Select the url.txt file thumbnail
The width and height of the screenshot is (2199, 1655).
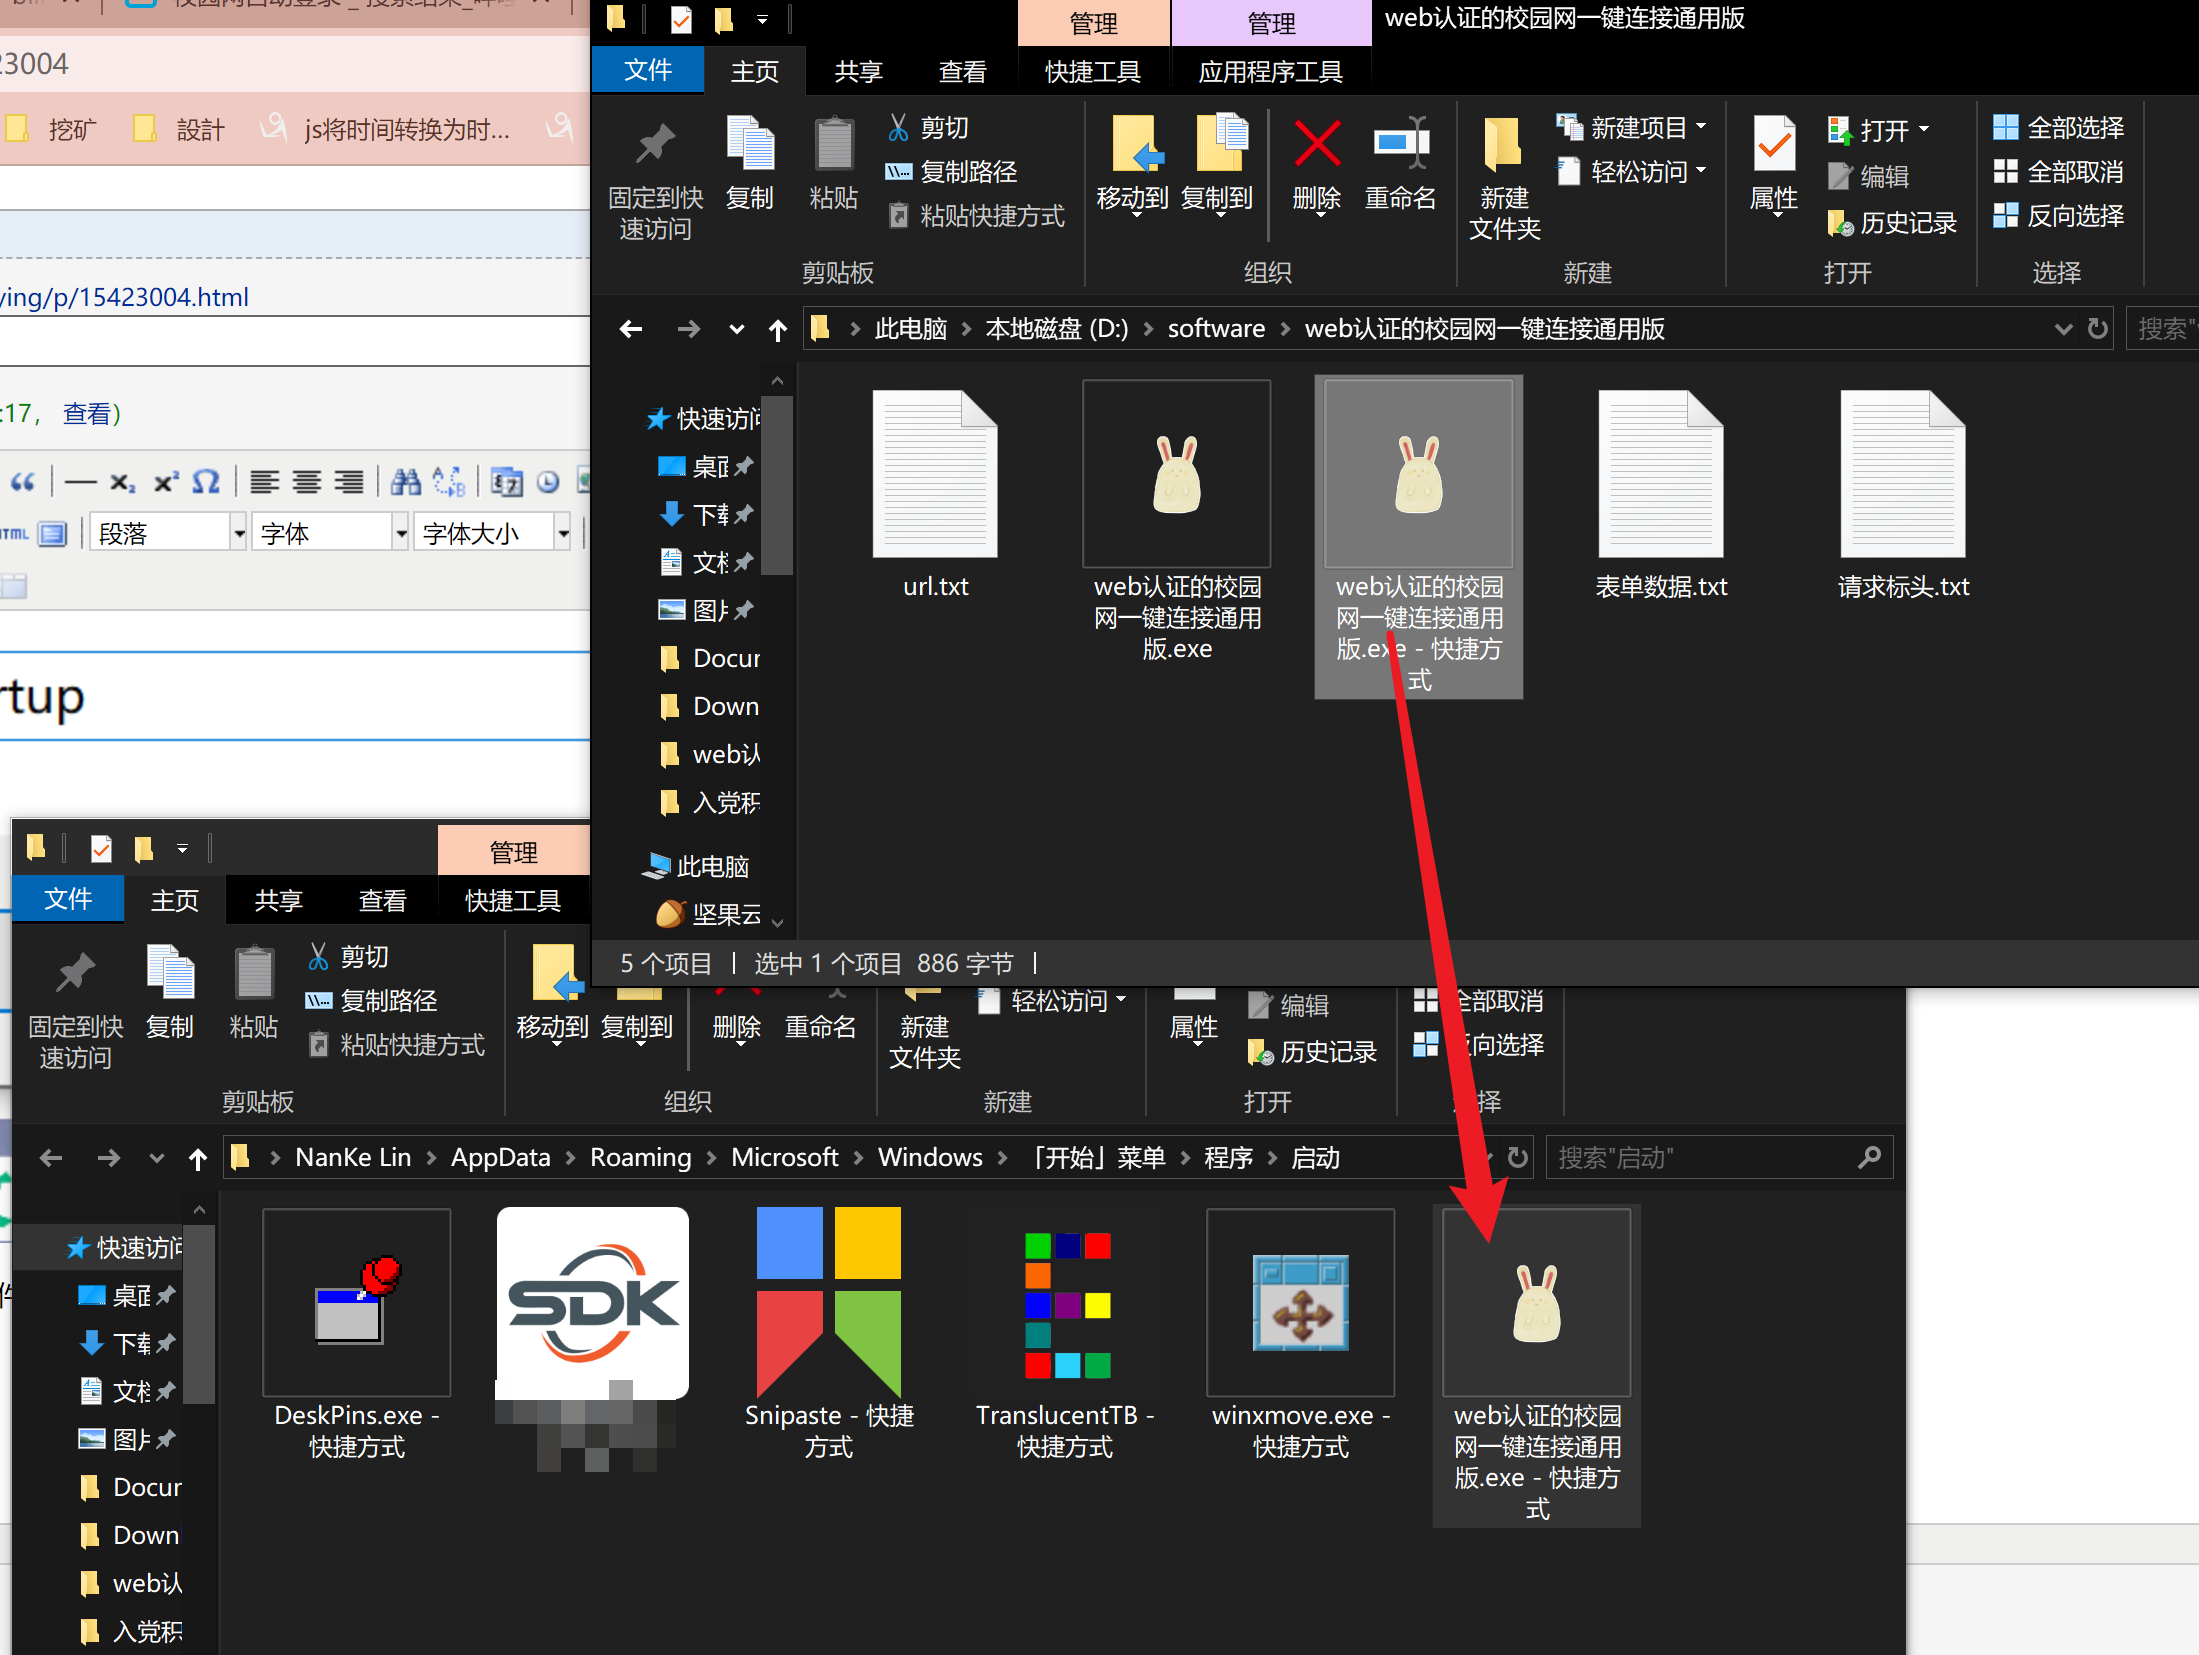click(x=935, y=475)
